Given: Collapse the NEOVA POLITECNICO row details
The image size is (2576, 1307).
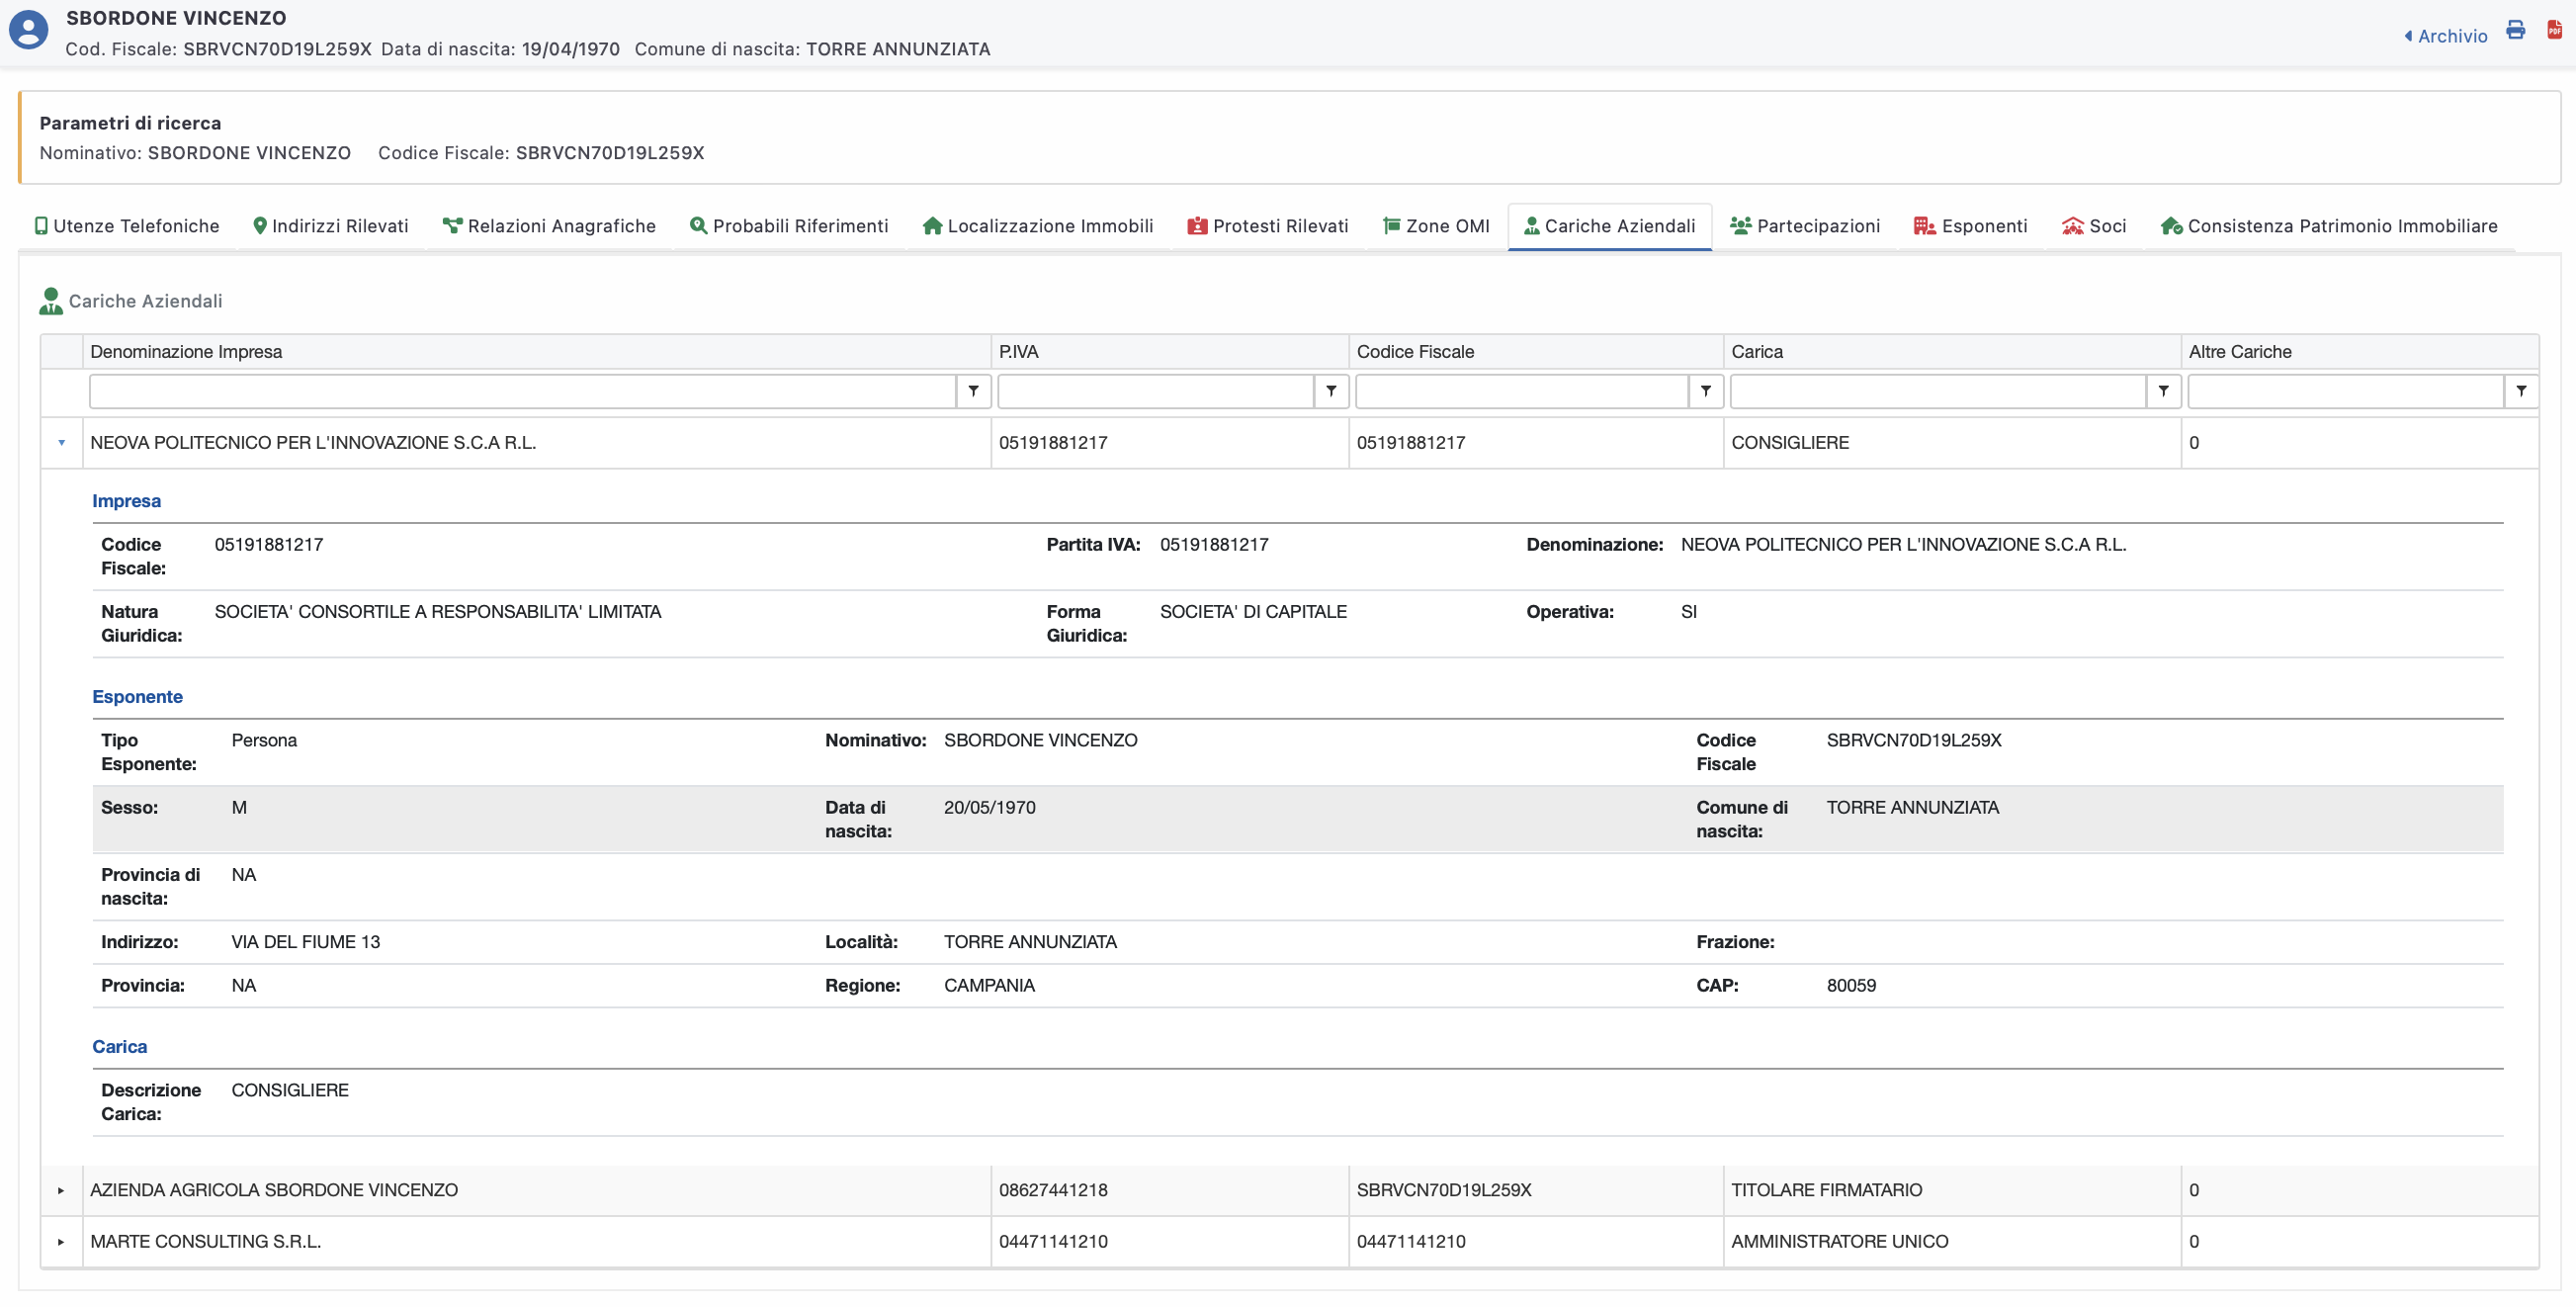Looking at the screenshot, I should click(62, 443).
